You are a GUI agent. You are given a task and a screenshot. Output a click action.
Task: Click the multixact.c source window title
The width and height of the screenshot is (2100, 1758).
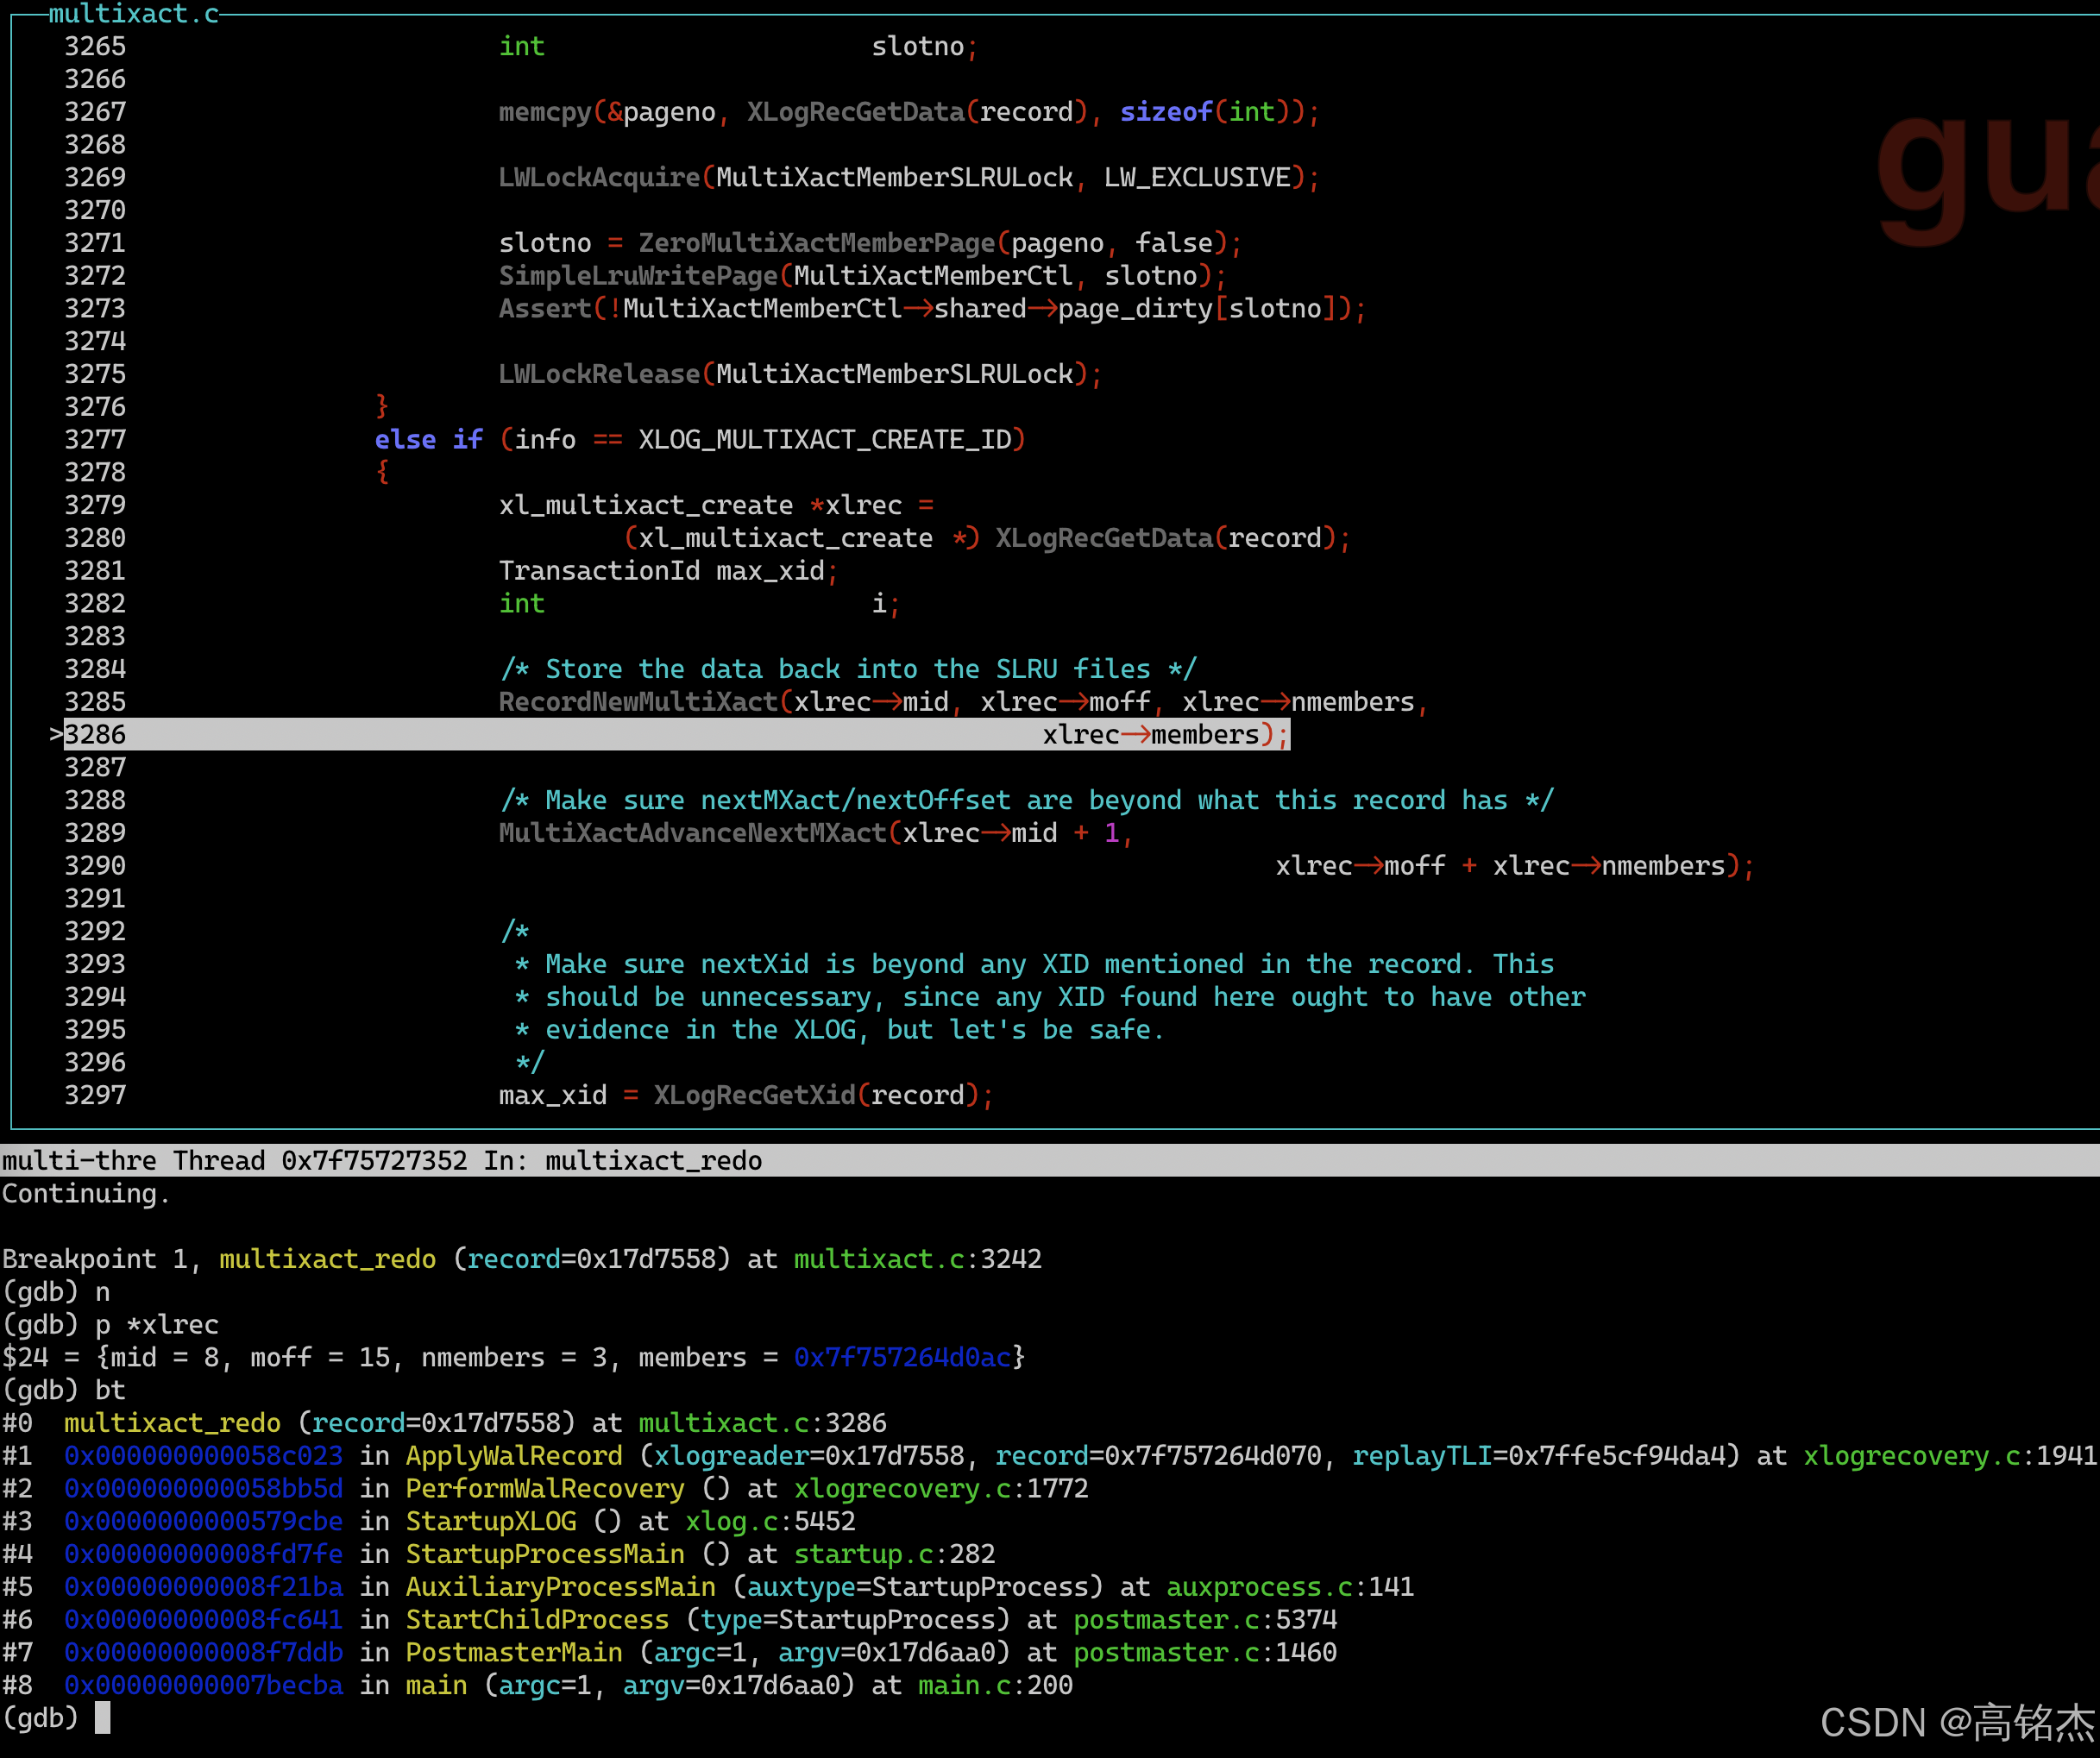click(x=134, y=14)
